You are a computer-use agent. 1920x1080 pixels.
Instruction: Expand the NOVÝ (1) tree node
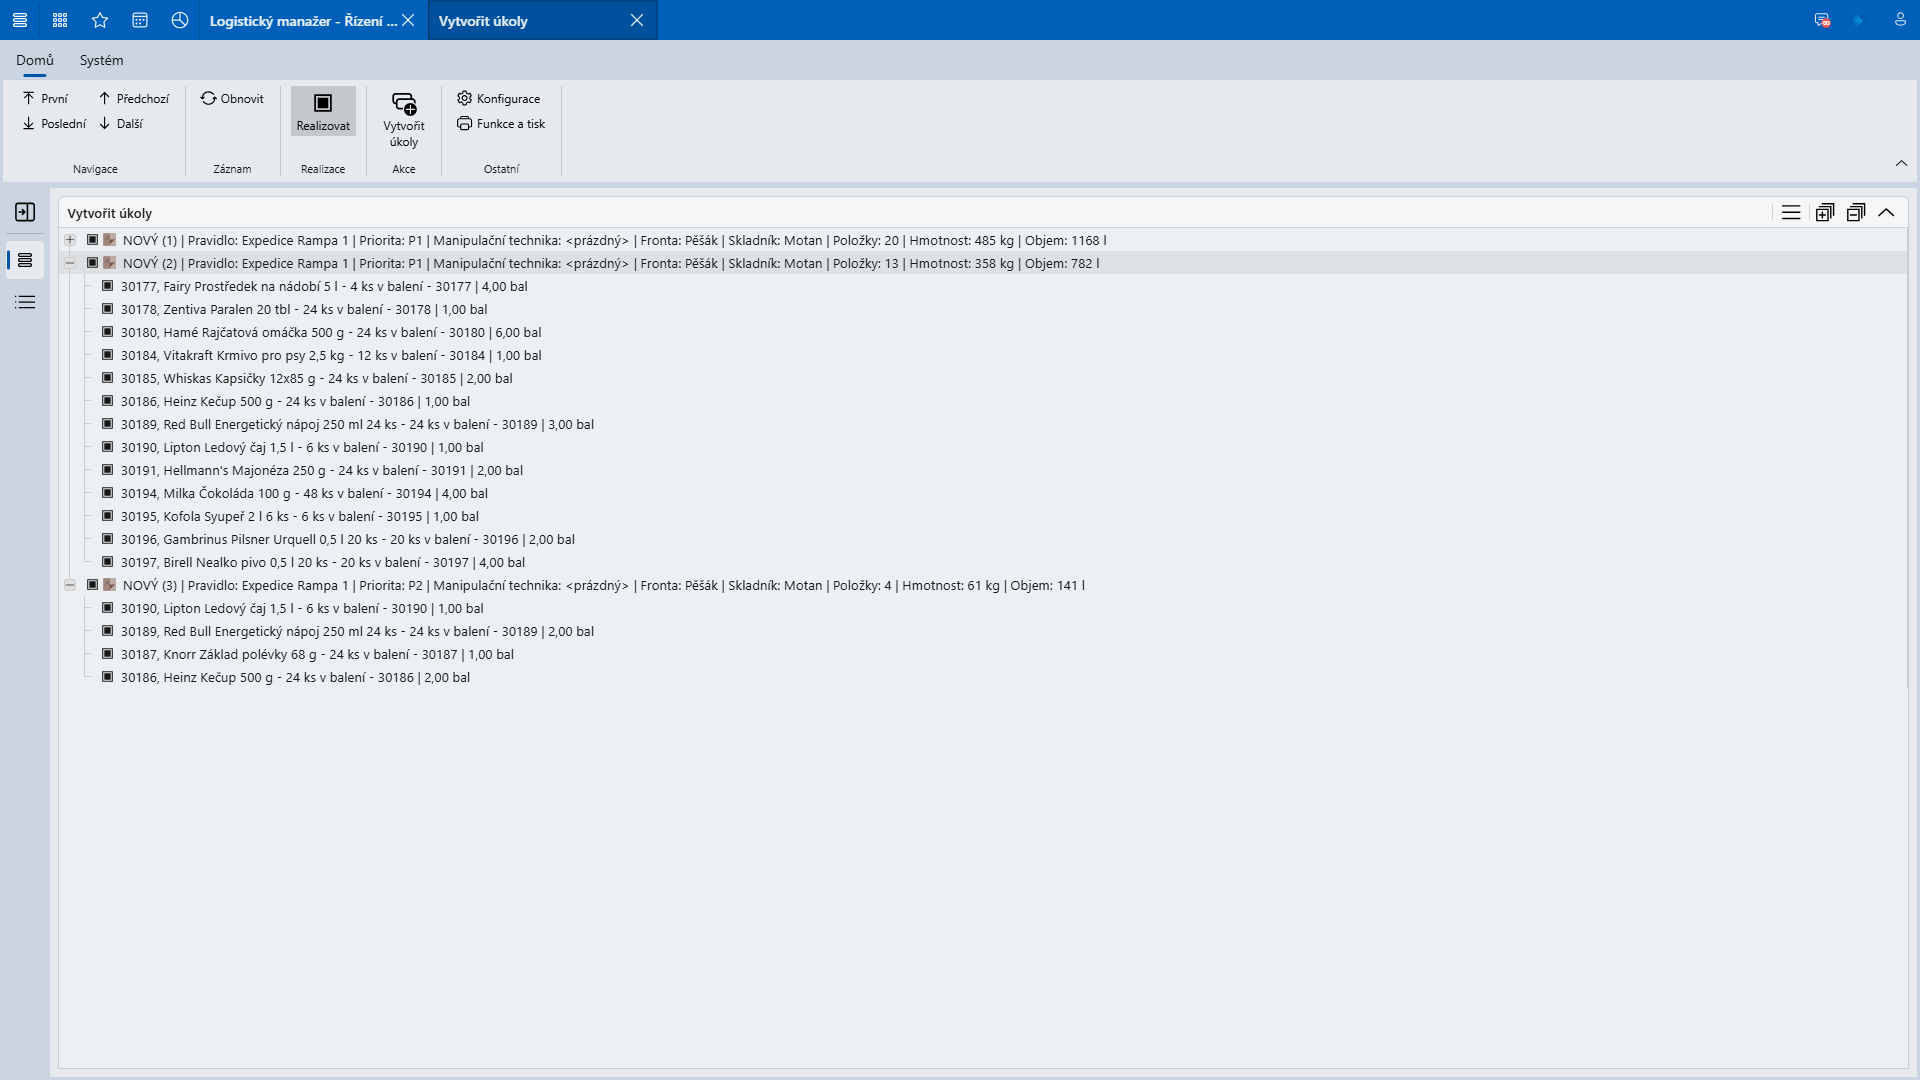(x=70, y=240)
